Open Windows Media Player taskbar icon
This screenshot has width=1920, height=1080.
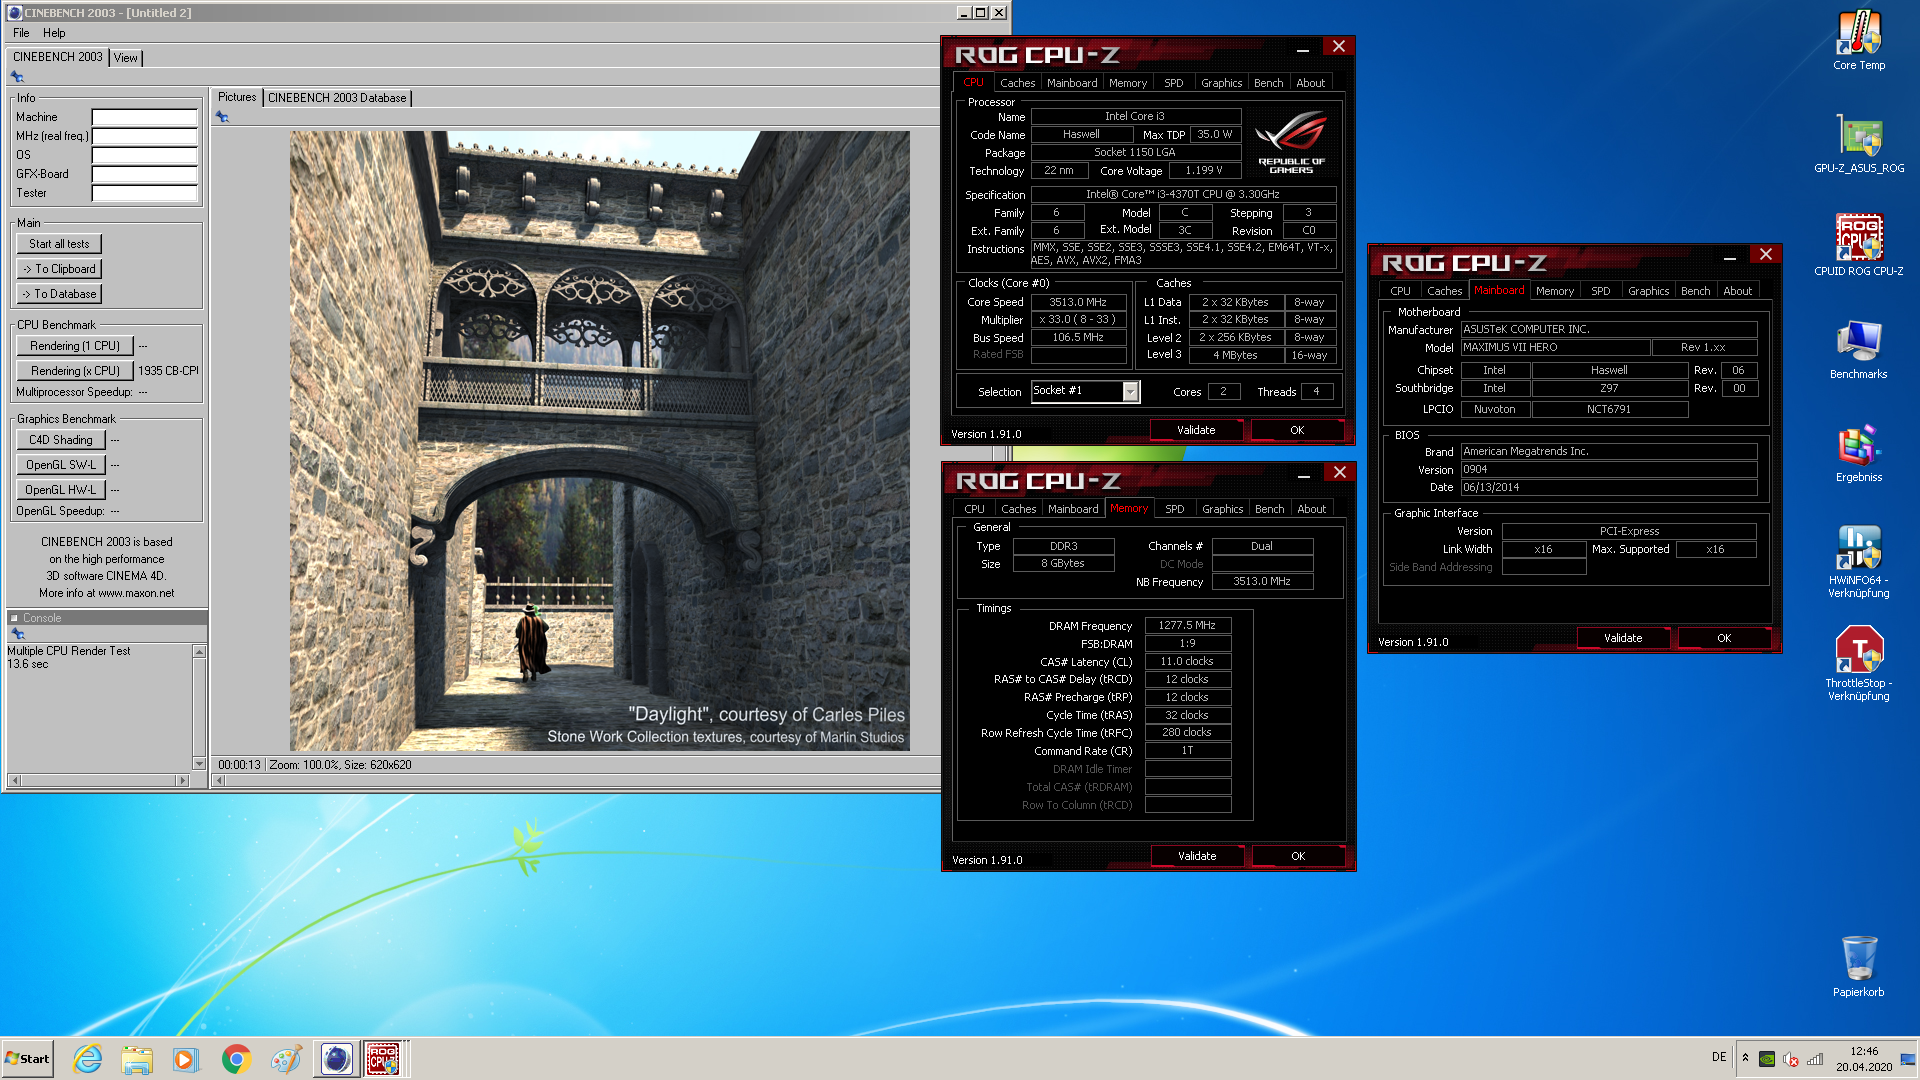click(x=186, y=1059)
